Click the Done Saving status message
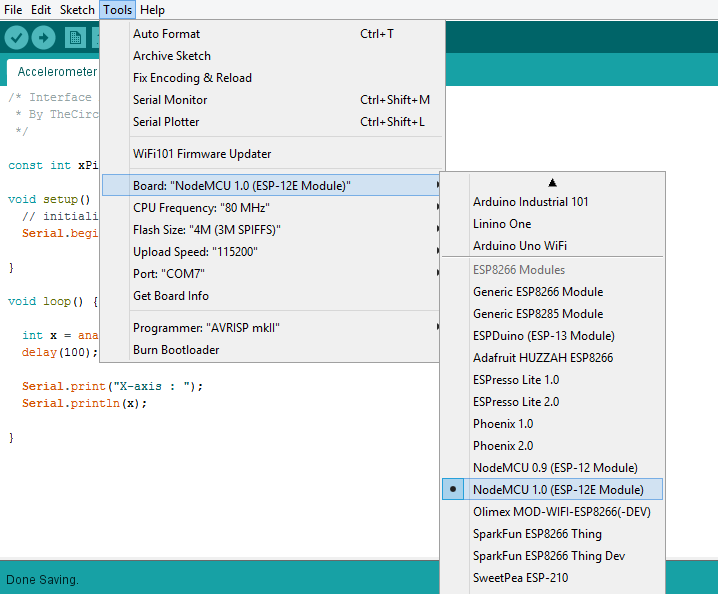Screen dimensions: 718x594 pos(42,580)
